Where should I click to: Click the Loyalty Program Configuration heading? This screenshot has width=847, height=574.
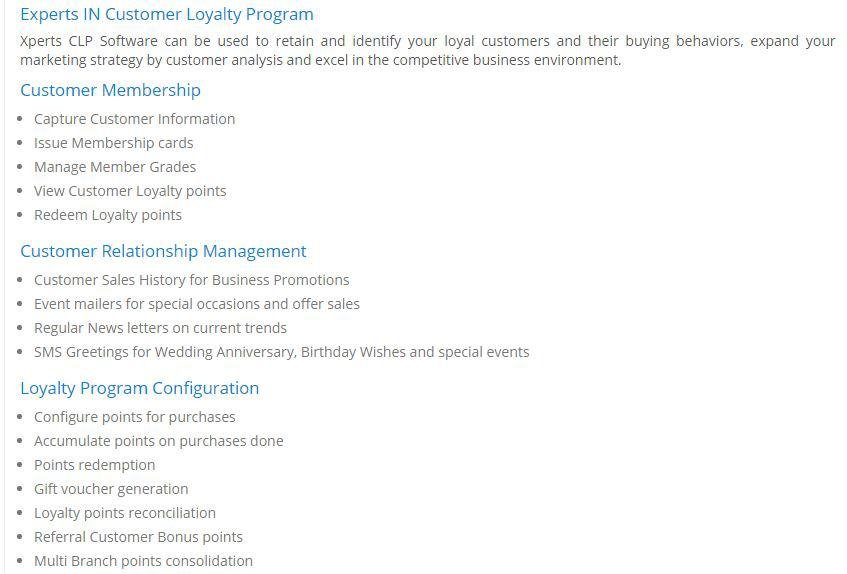tap(139, 388)
